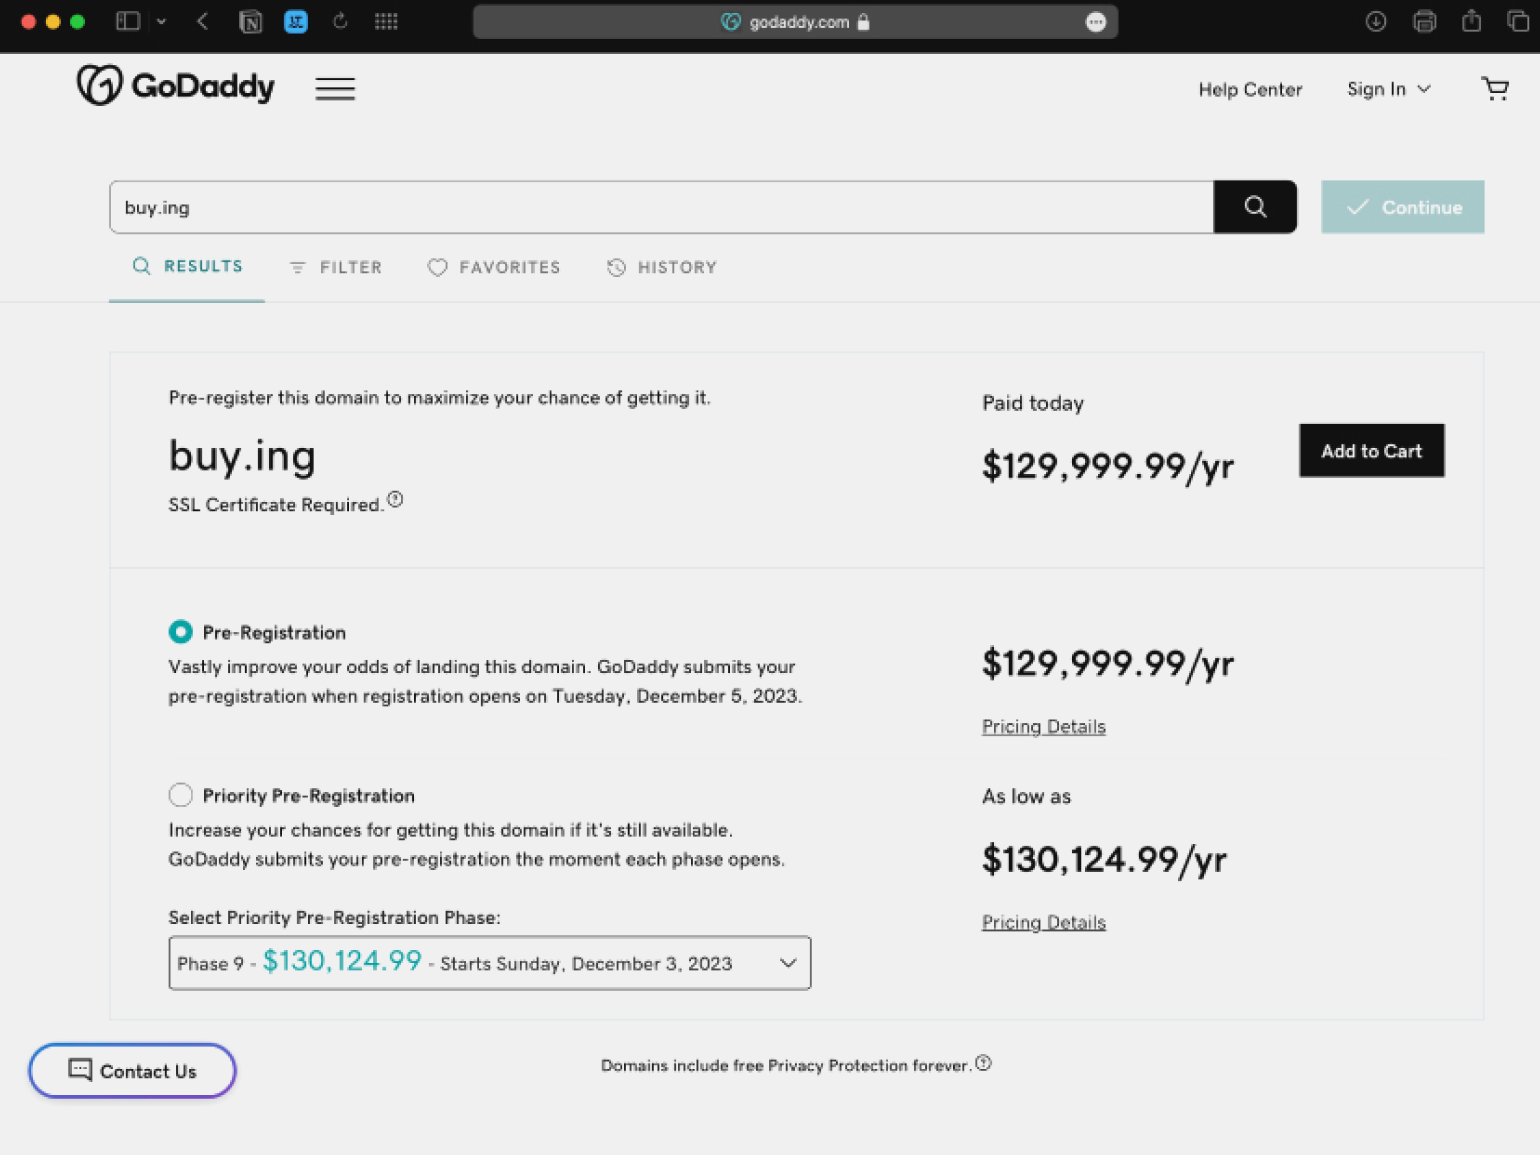
Task: Open Pricing Details under Pre-Registration price
Action: [x=1043, y=727]
